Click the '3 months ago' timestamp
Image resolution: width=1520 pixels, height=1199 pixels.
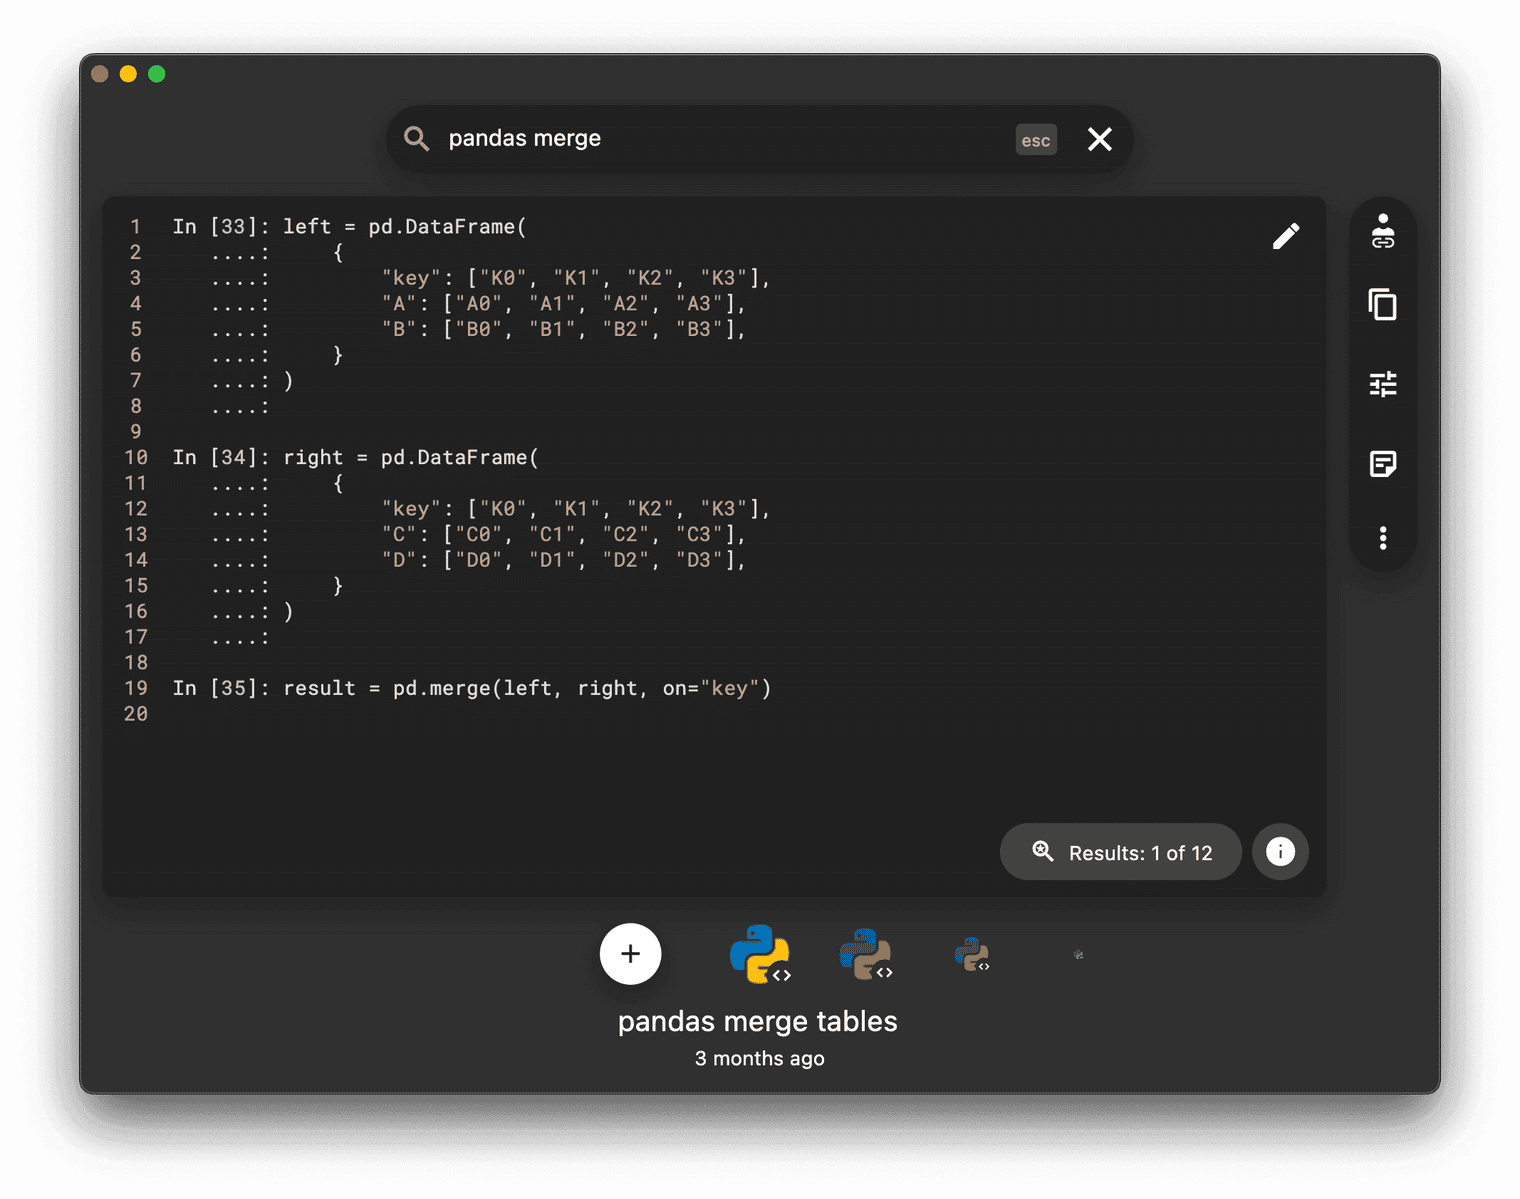[760, 1058]
